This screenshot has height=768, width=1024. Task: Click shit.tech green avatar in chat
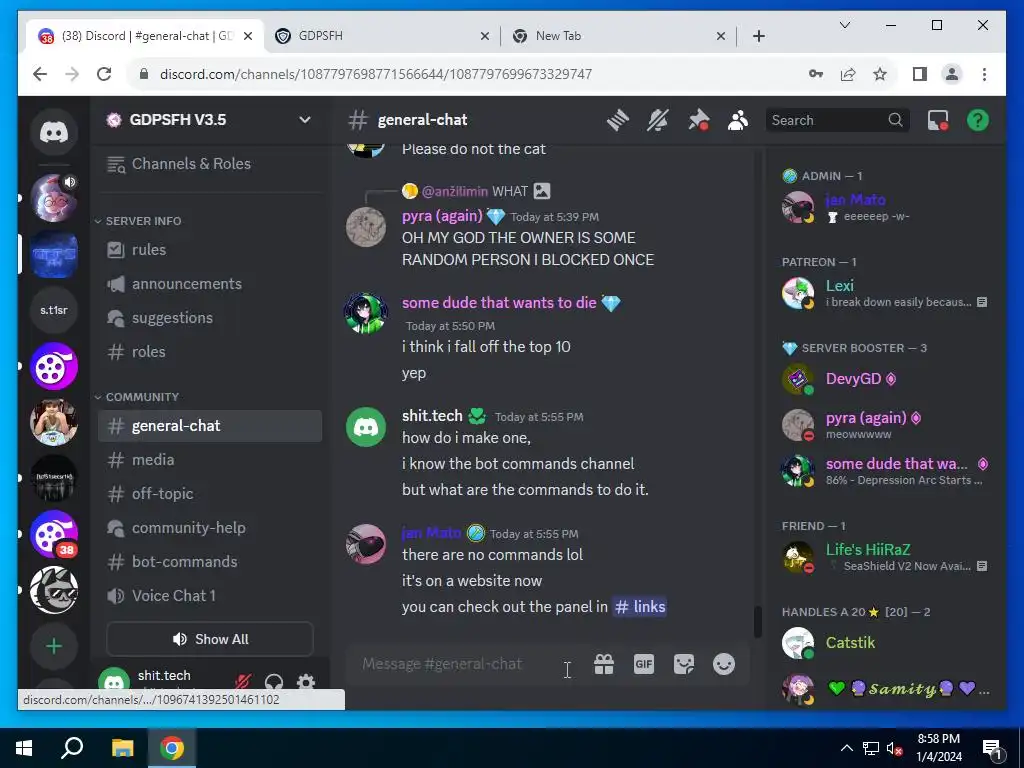tap(366, 426)
